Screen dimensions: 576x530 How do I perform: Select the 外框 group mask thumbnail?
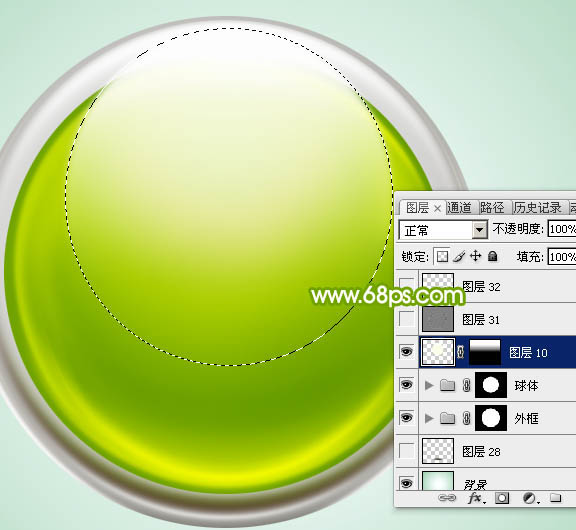(491, 418)
